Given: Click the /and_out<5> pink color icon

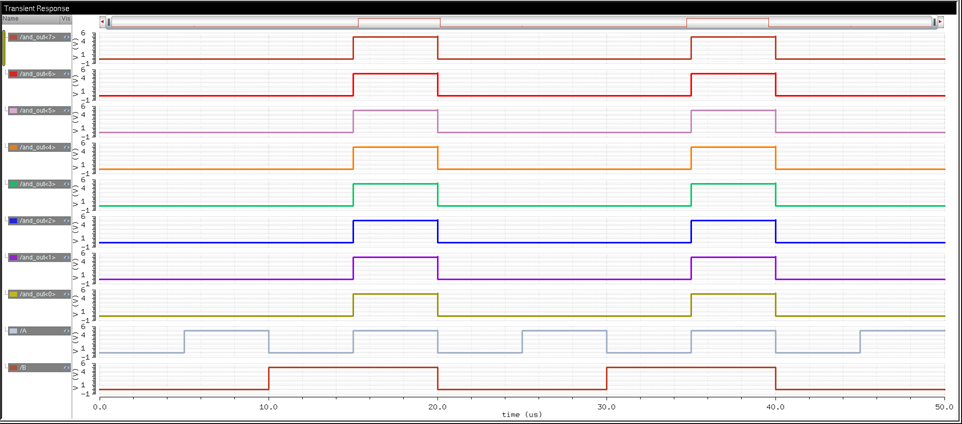Looking at the screenshot, I should coord(13,111).
